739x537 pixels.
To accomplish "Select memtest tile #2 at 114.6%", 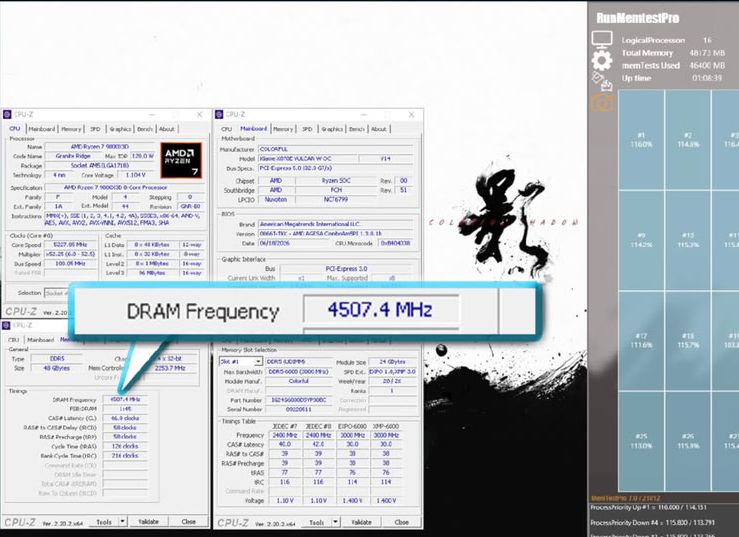I will [688, 140].
